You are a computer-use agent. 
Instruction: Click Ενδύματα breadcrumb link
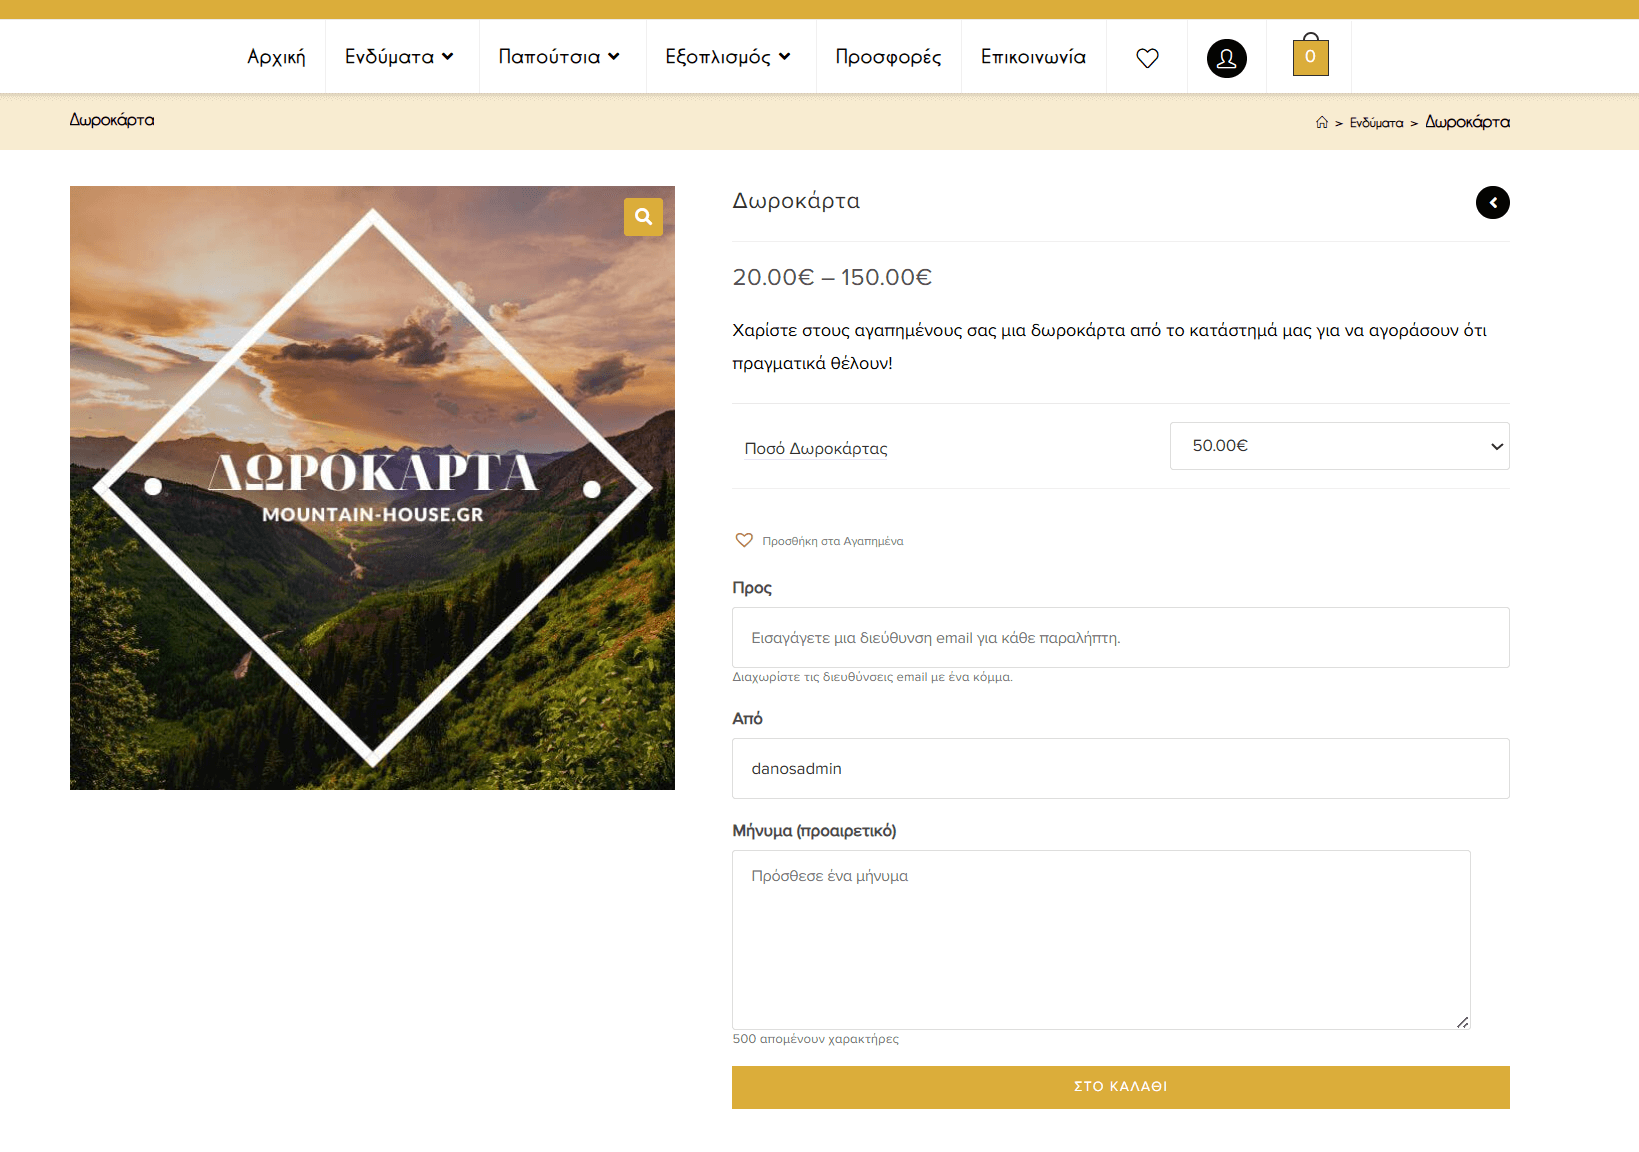coord(1376,123)
